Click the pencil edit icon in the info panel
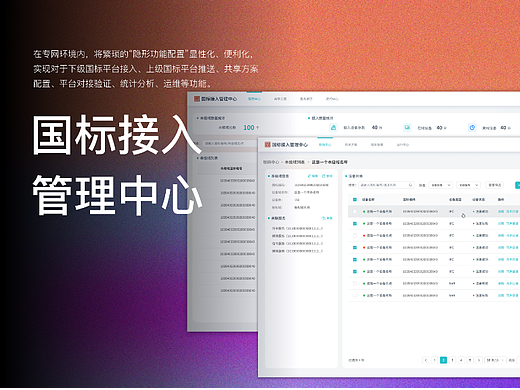 (309, 176)
